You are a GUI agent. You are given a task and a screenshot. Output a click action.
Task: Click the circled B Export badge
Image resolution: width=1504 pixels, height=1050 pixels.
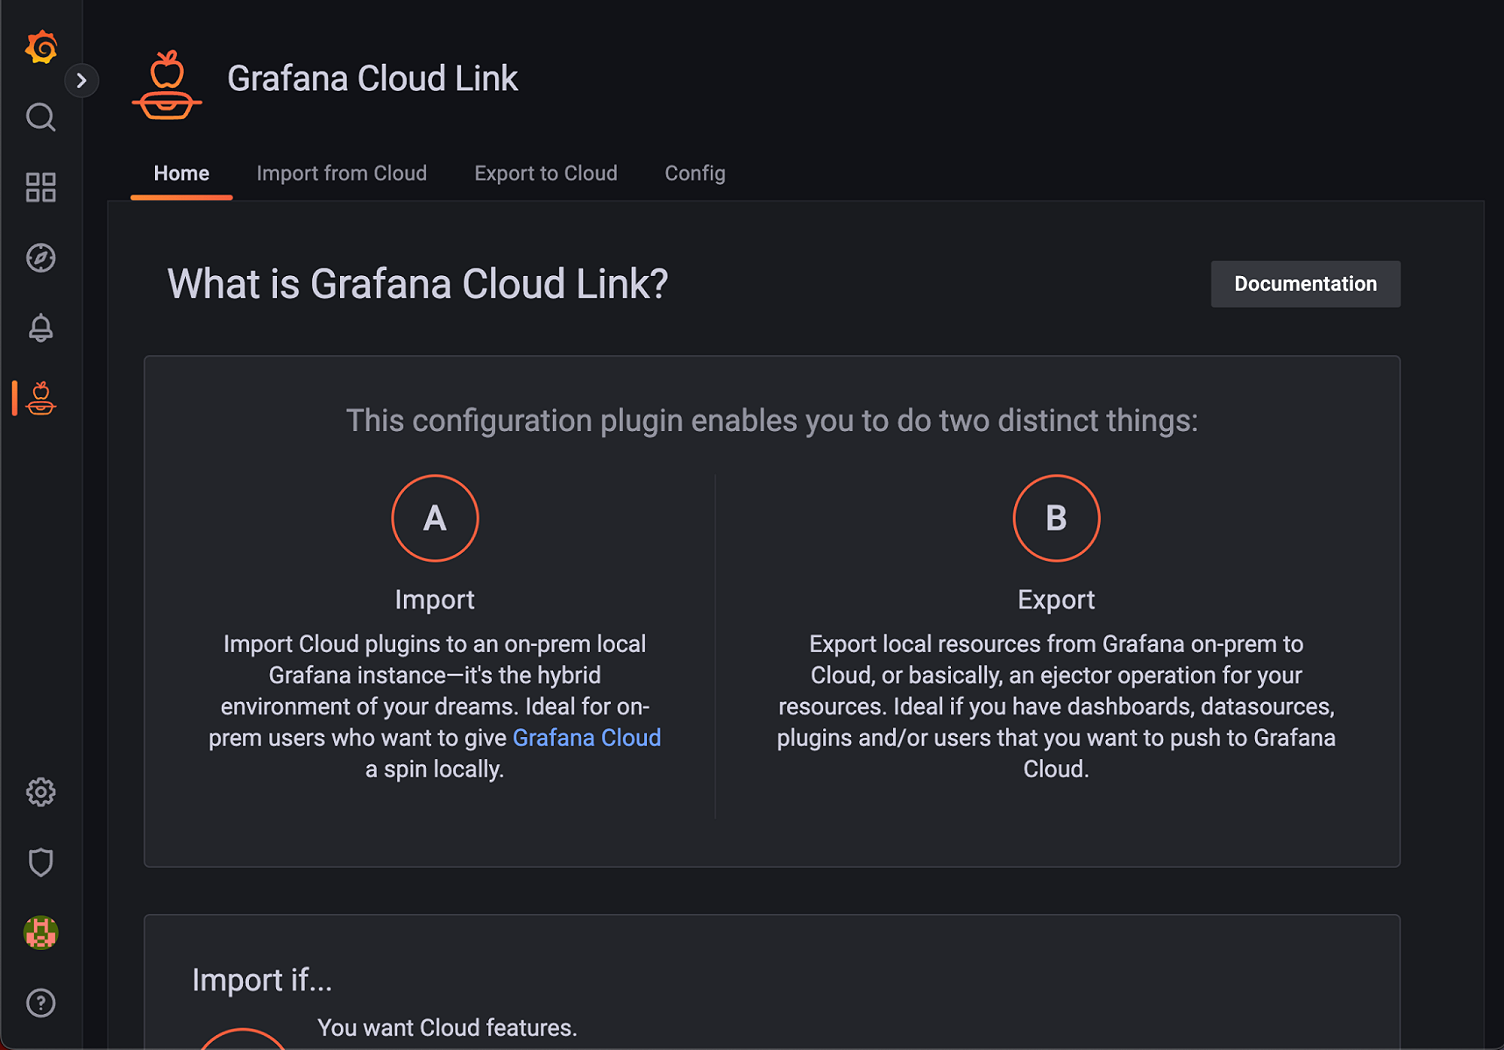(1056, 518)
